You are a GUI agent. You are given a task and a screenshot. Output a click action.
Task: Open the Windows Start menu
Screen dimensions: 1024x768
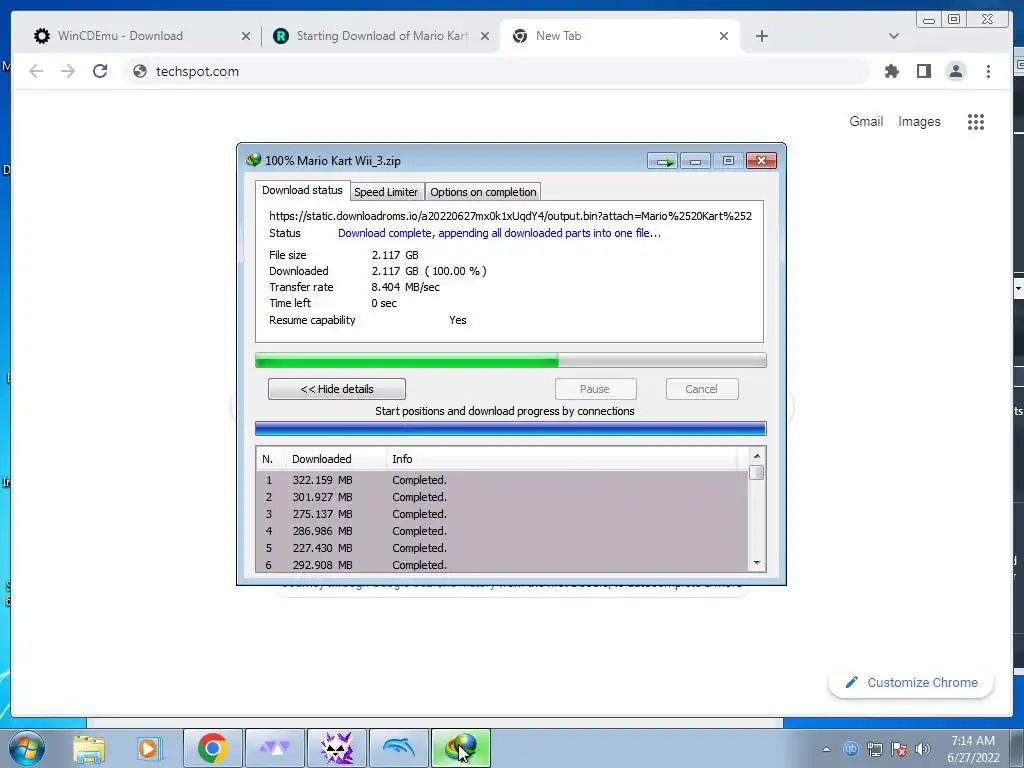click(26, 748)
